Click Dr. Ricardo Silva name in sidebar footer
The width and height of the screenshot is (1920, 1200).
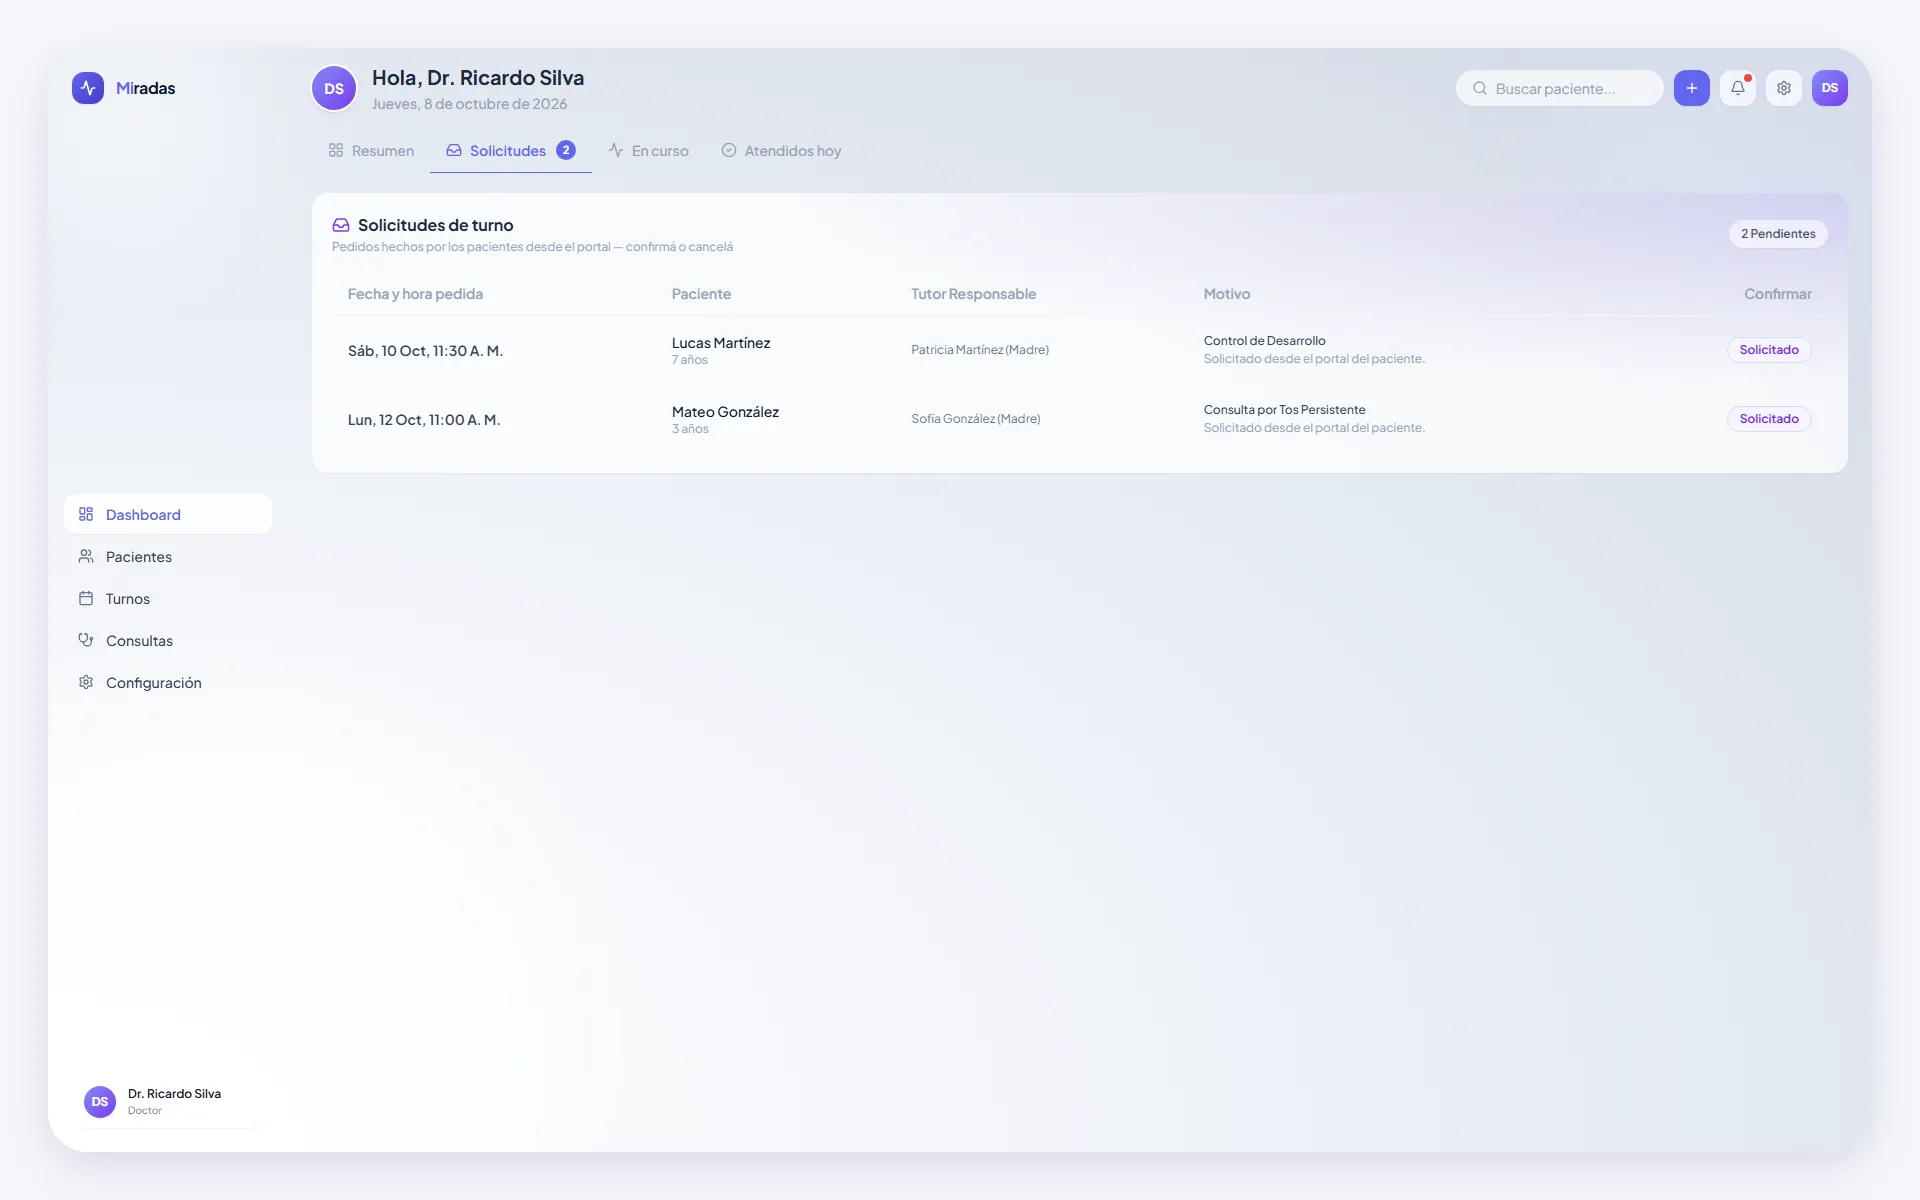tap(174, 1094)
